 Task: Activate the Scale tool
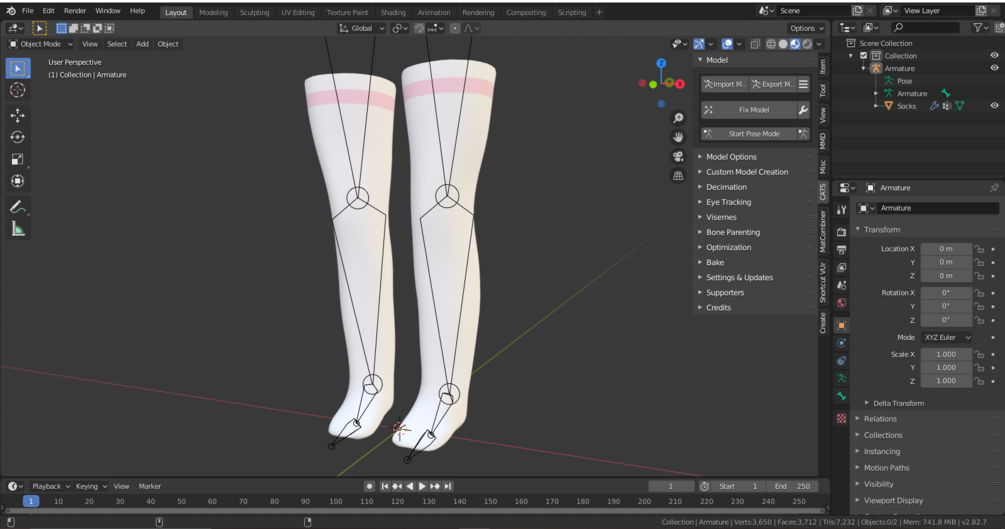coord(17,159)
